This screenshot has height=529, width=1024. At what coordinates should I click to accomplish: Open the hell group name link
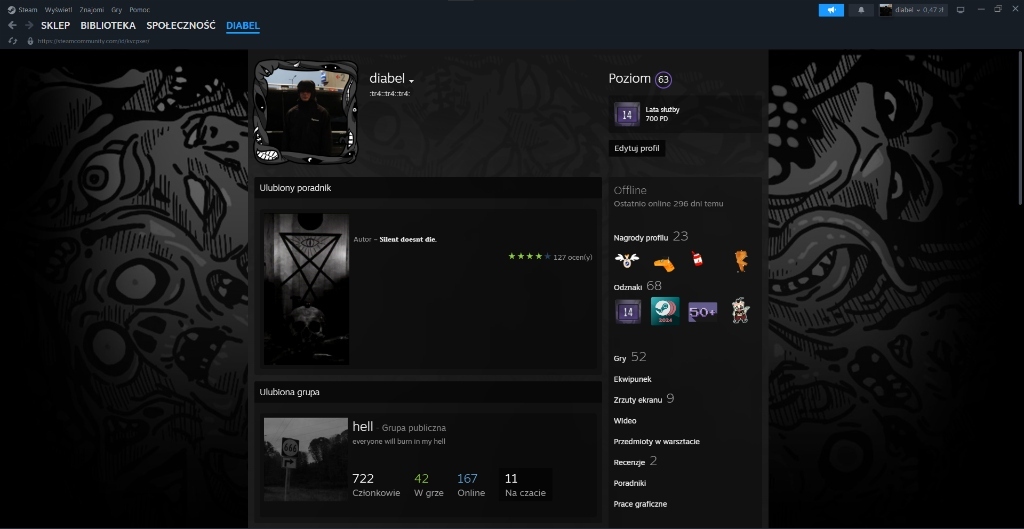click(362, 426)
